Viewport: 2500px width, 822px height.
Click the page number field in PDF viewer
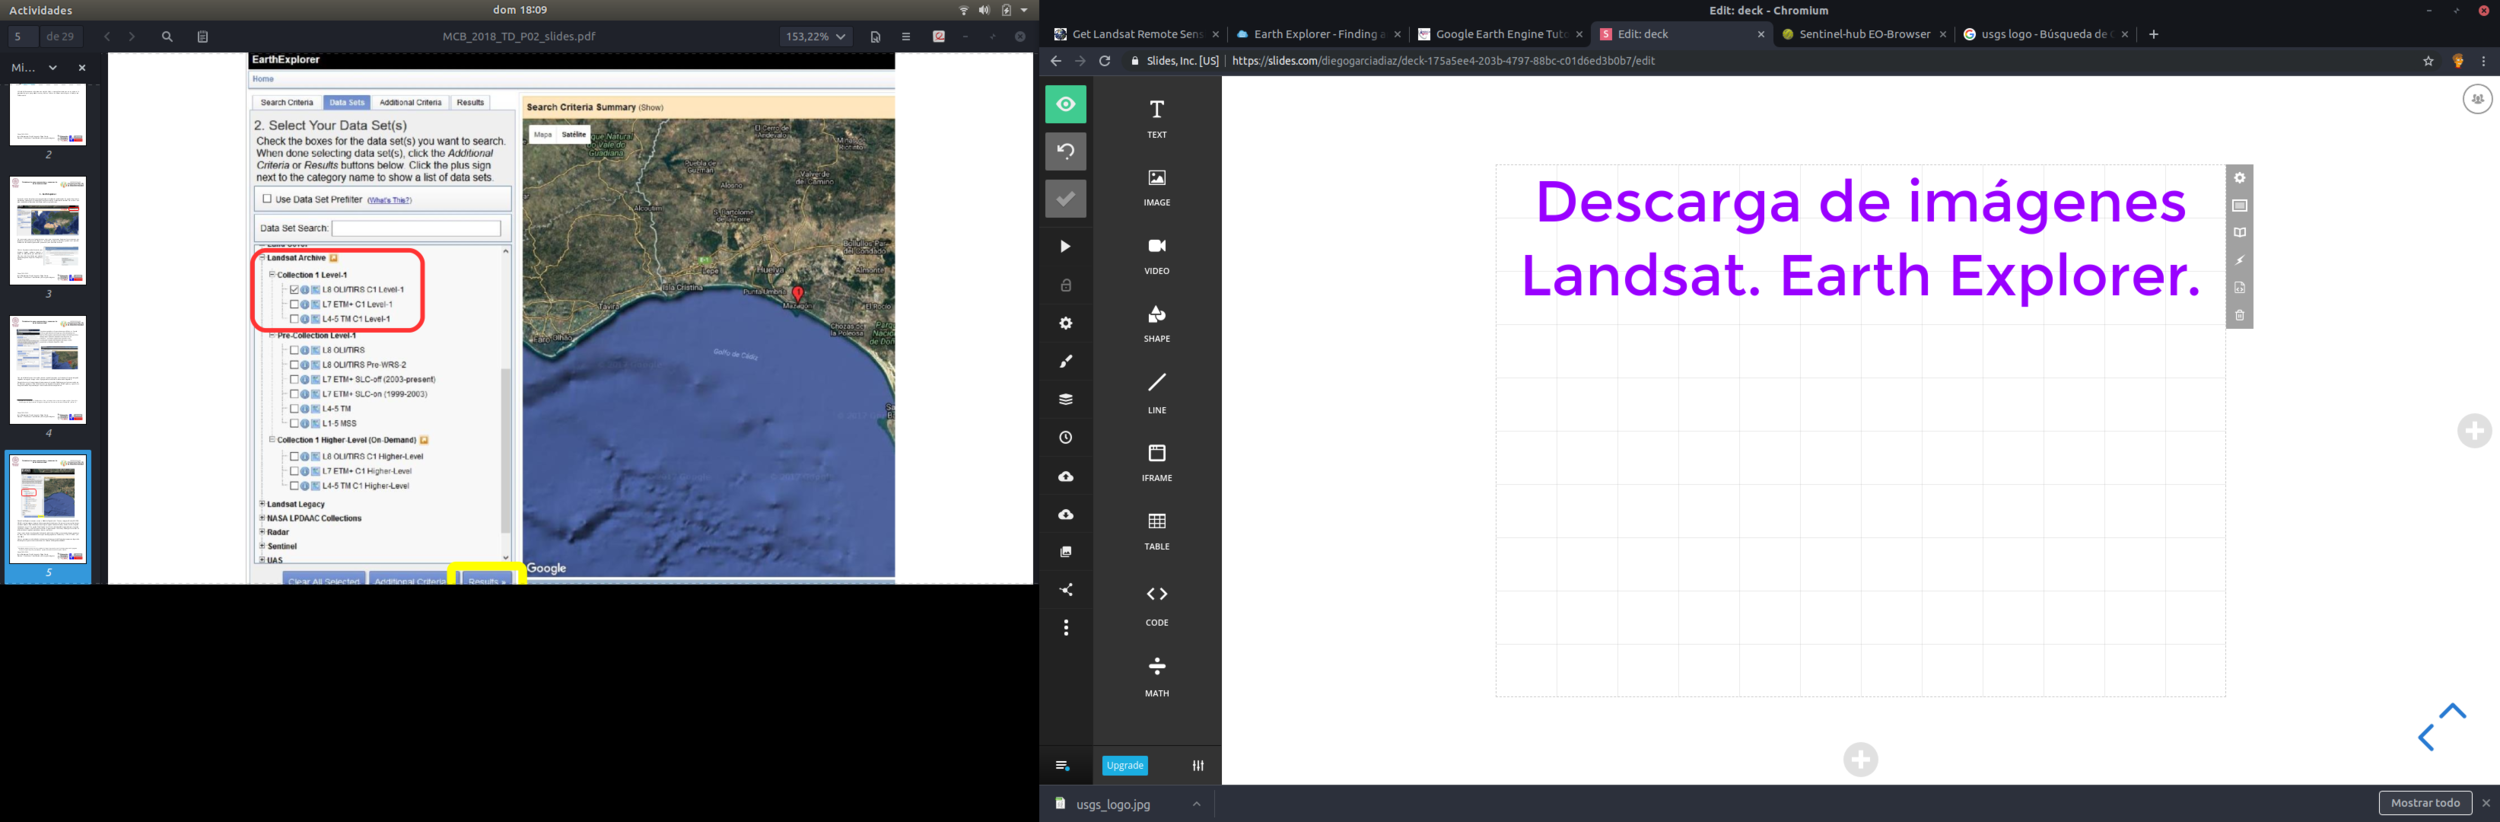pos(22,37)
